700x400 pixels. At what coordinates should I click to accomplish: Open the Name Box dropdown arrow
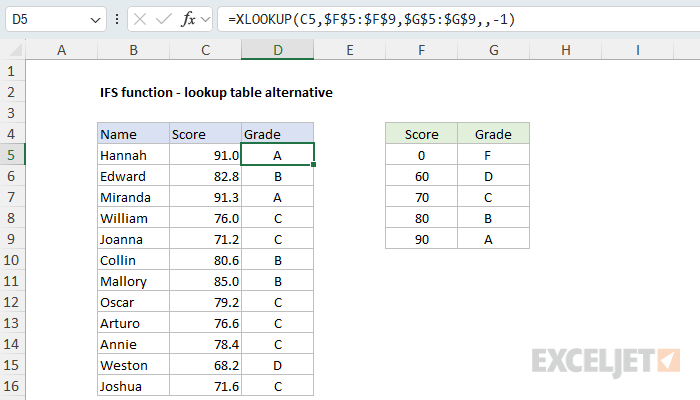click(x=95, y=20)
